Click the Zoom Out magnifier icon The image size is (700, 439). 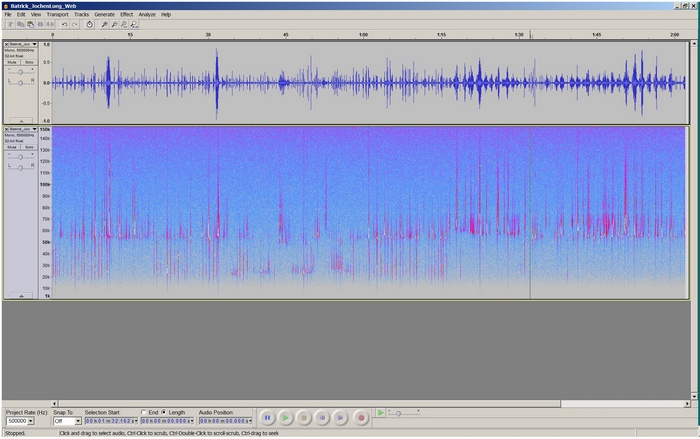tap(114, 25)
